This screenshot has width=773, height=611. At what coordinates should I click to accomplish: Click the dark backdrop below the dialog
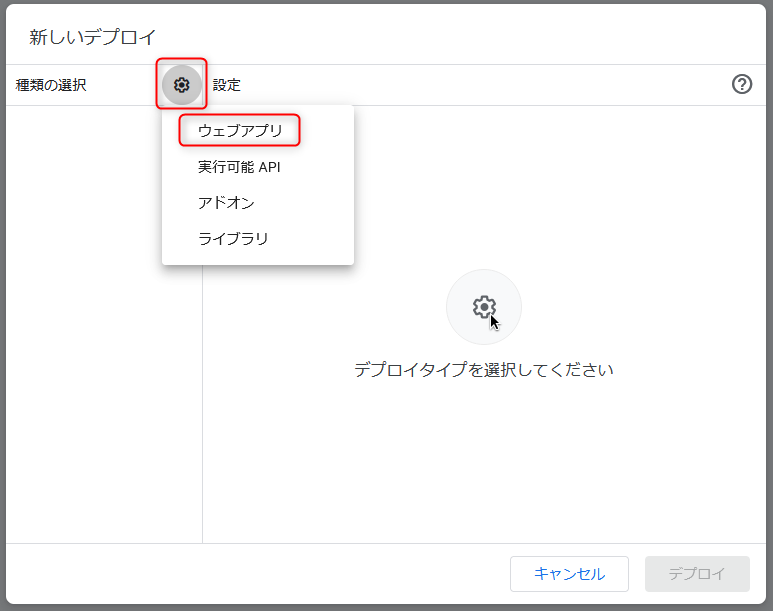386,607
